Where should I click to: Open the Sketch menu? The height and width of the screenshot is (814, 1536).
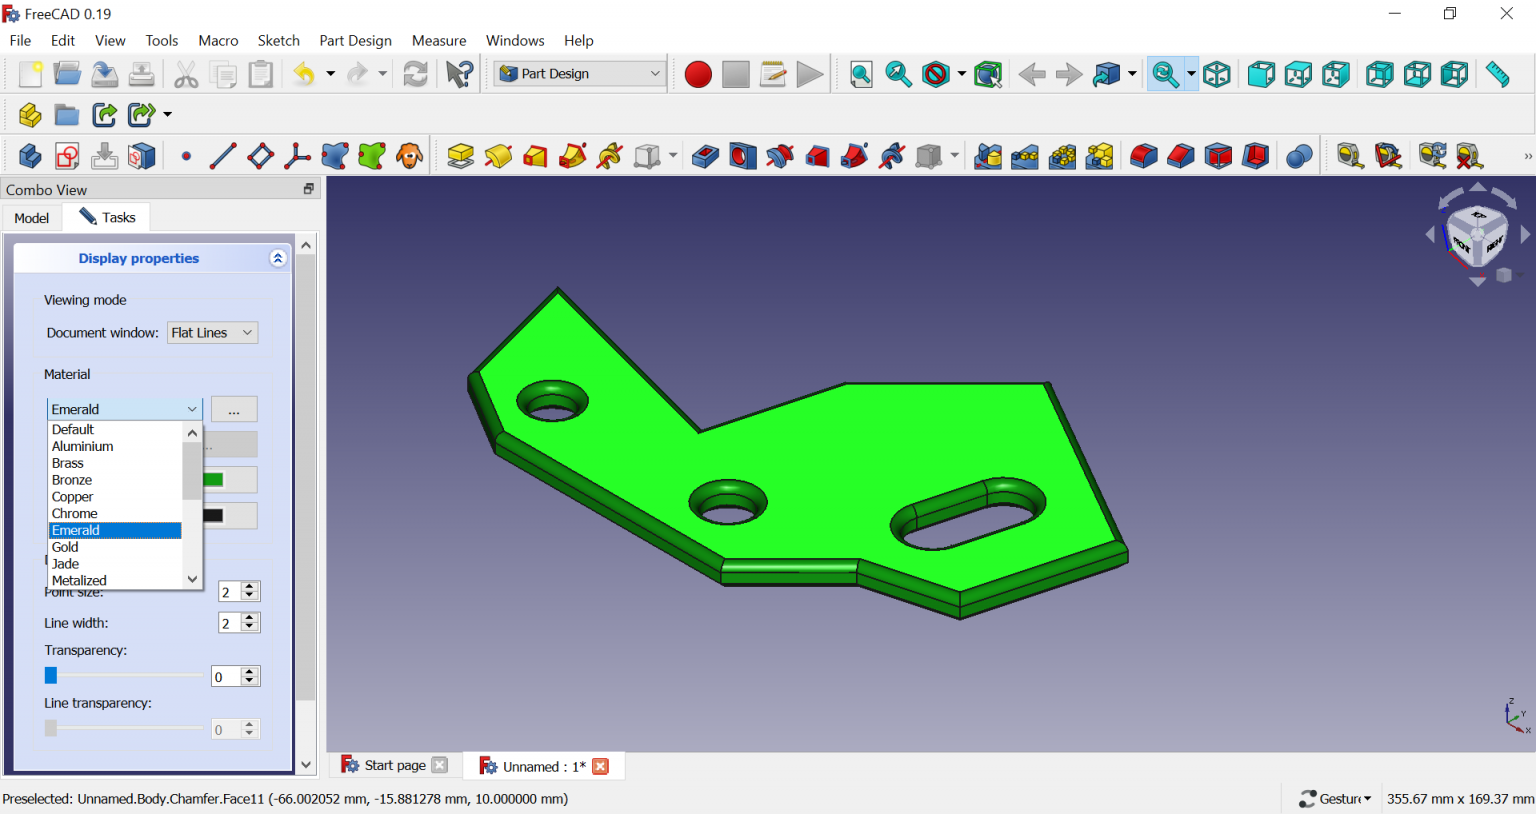coord(278,41)
